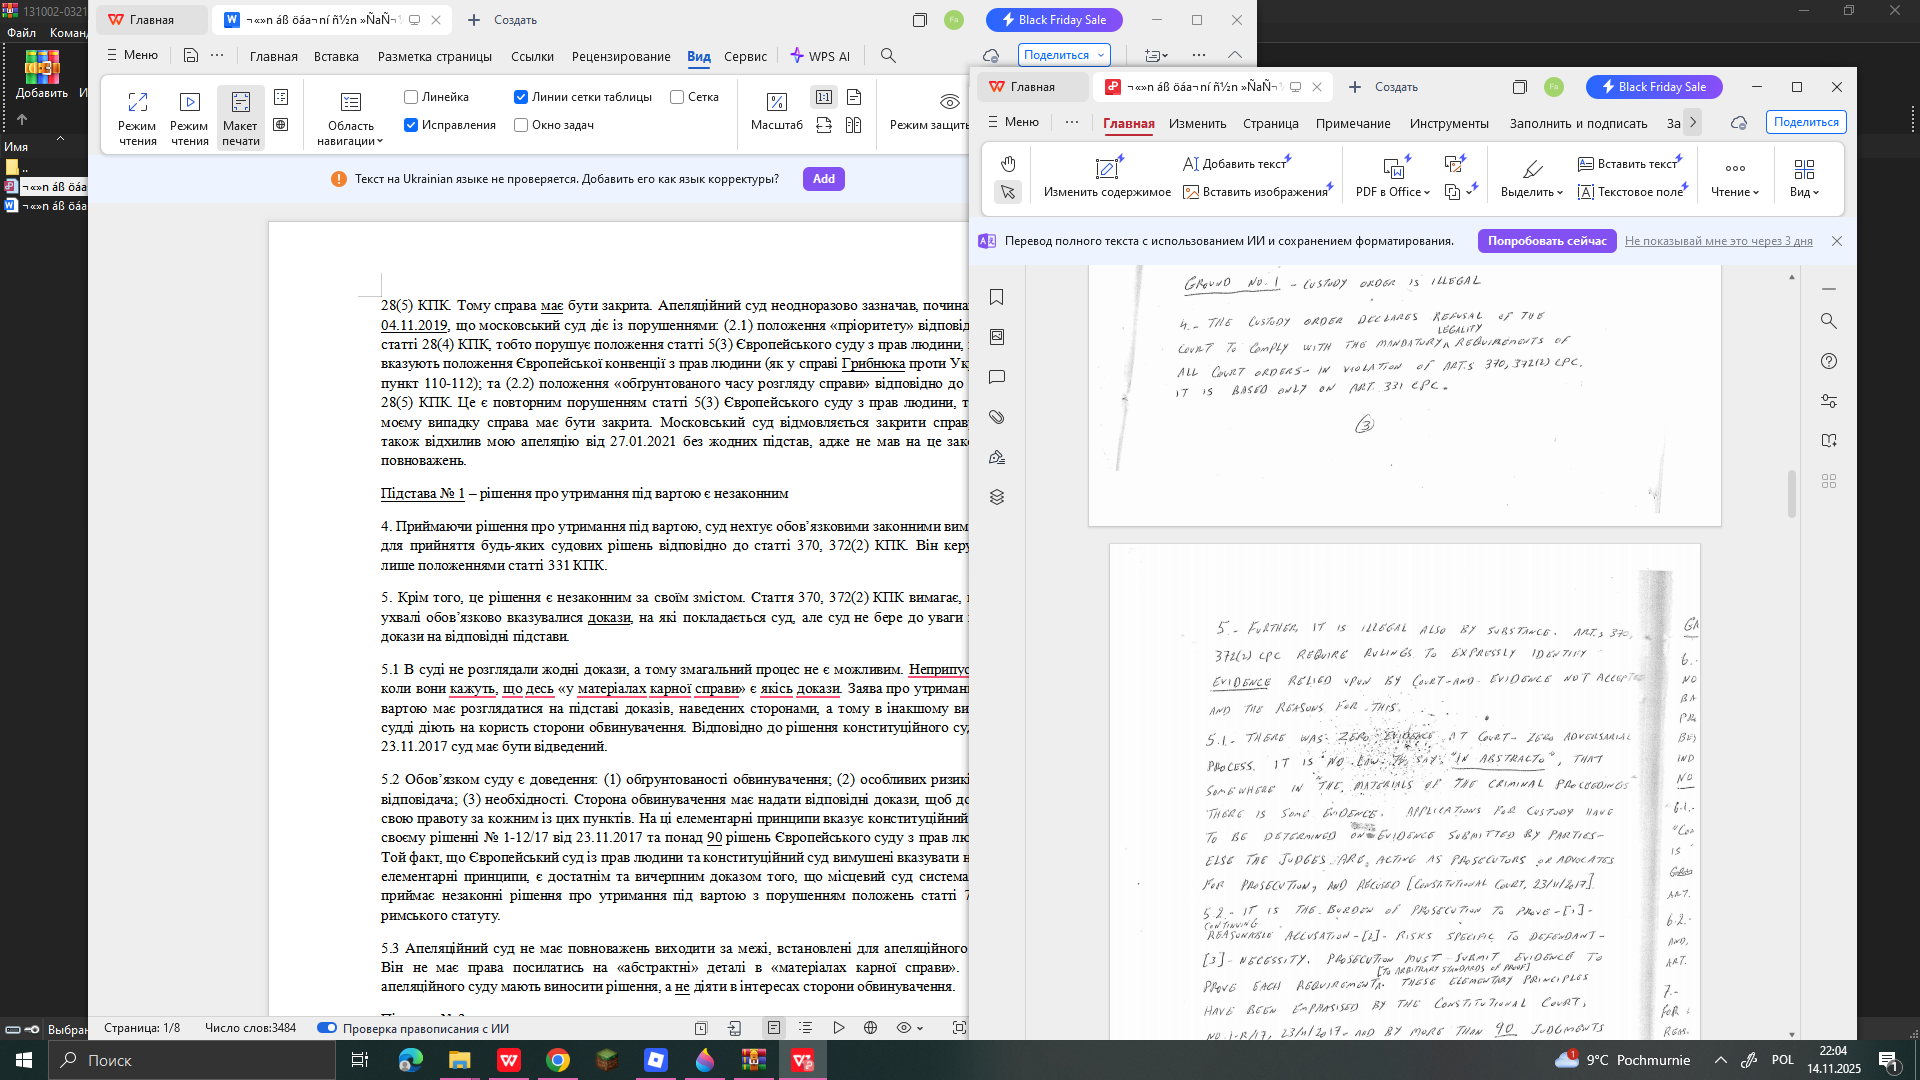
Task: Toggle the Проверка правописания с ИИ switch
Action: 327,1028
